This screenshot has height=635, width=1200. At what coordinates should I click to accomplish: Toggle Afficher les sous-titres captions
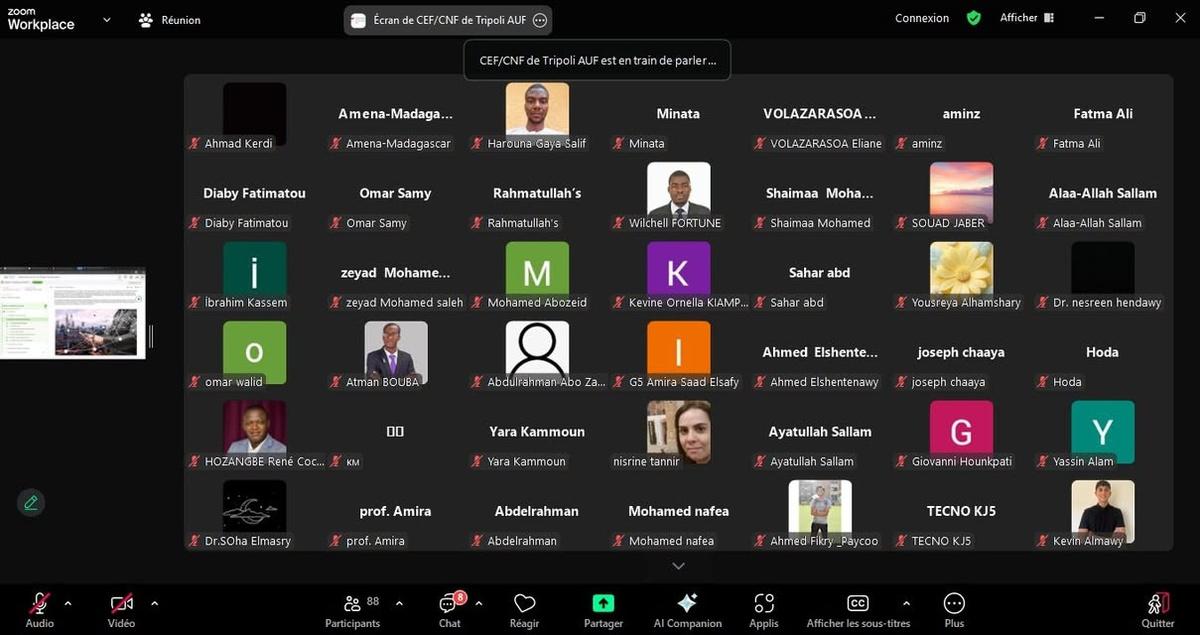point(858,609)
